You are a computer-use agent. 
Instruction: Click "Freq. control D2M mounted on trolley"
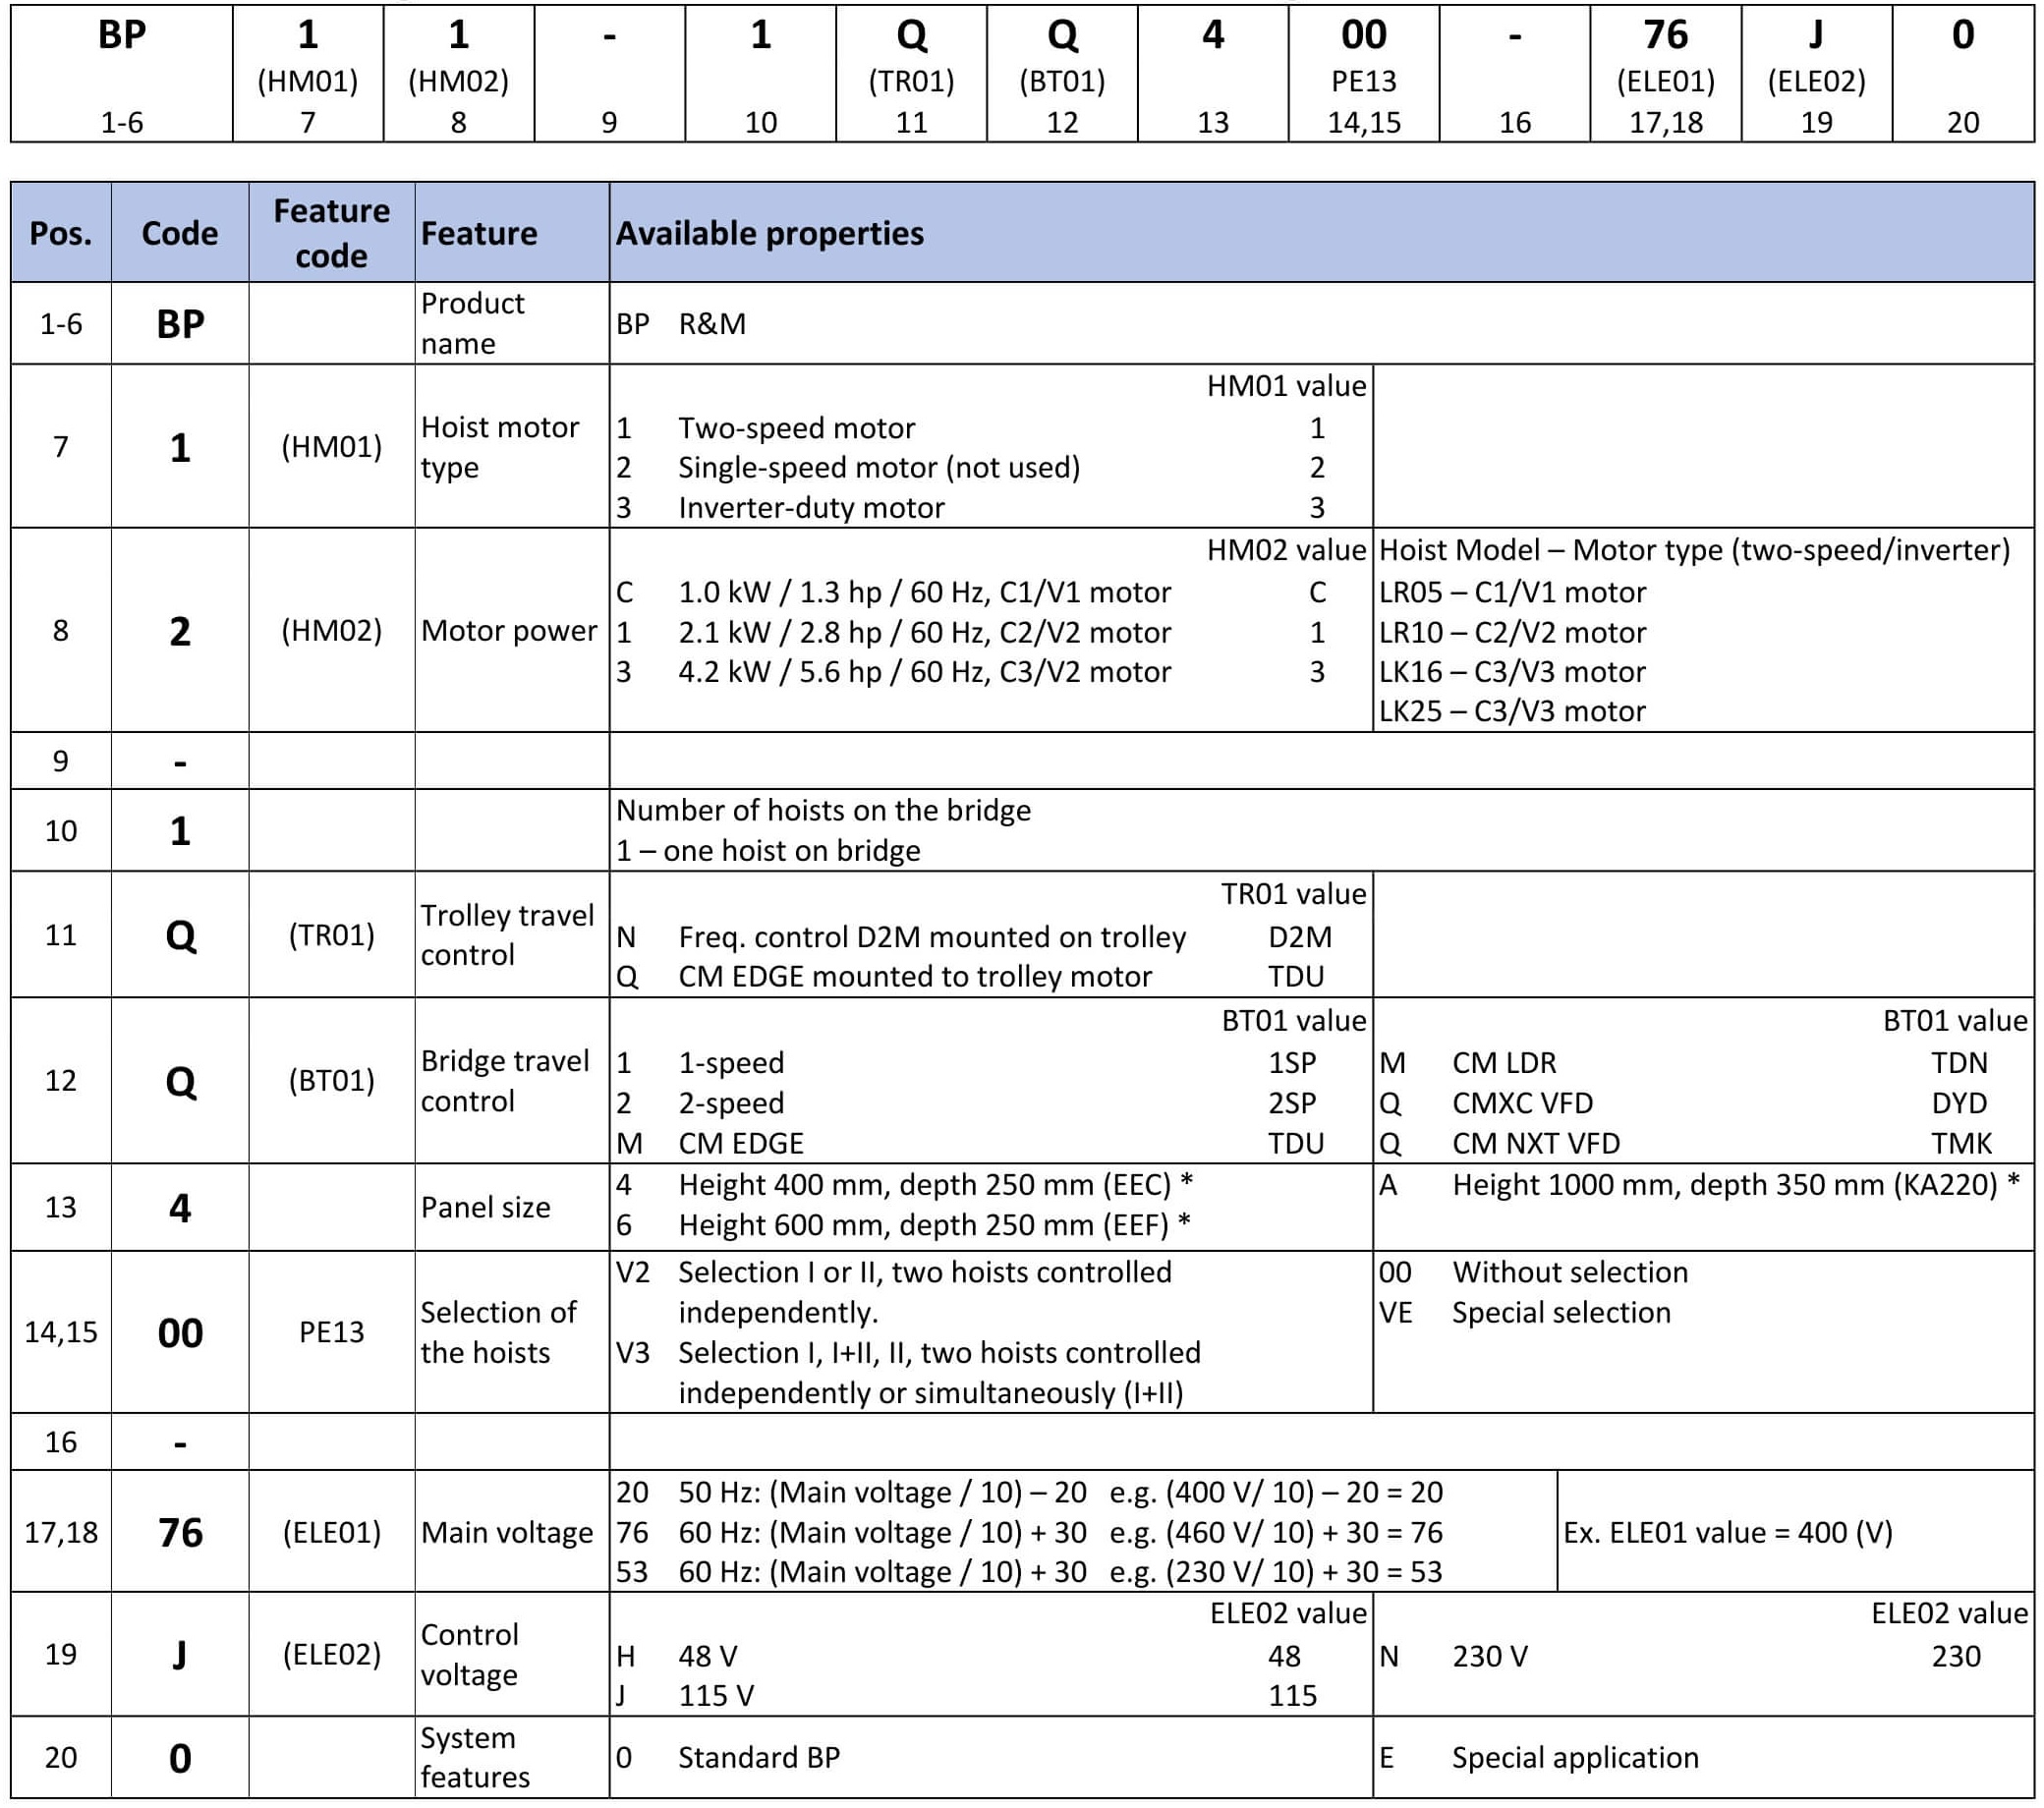pyautogui.click(x=932, y=937)
